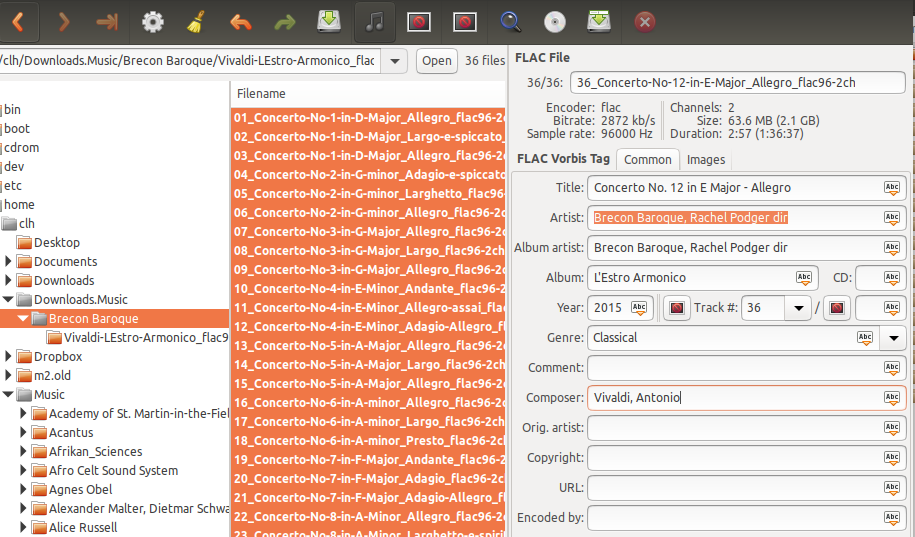Open the directory path dropdown arrow
Screen dimensions: 915x537
coord(395,61)
